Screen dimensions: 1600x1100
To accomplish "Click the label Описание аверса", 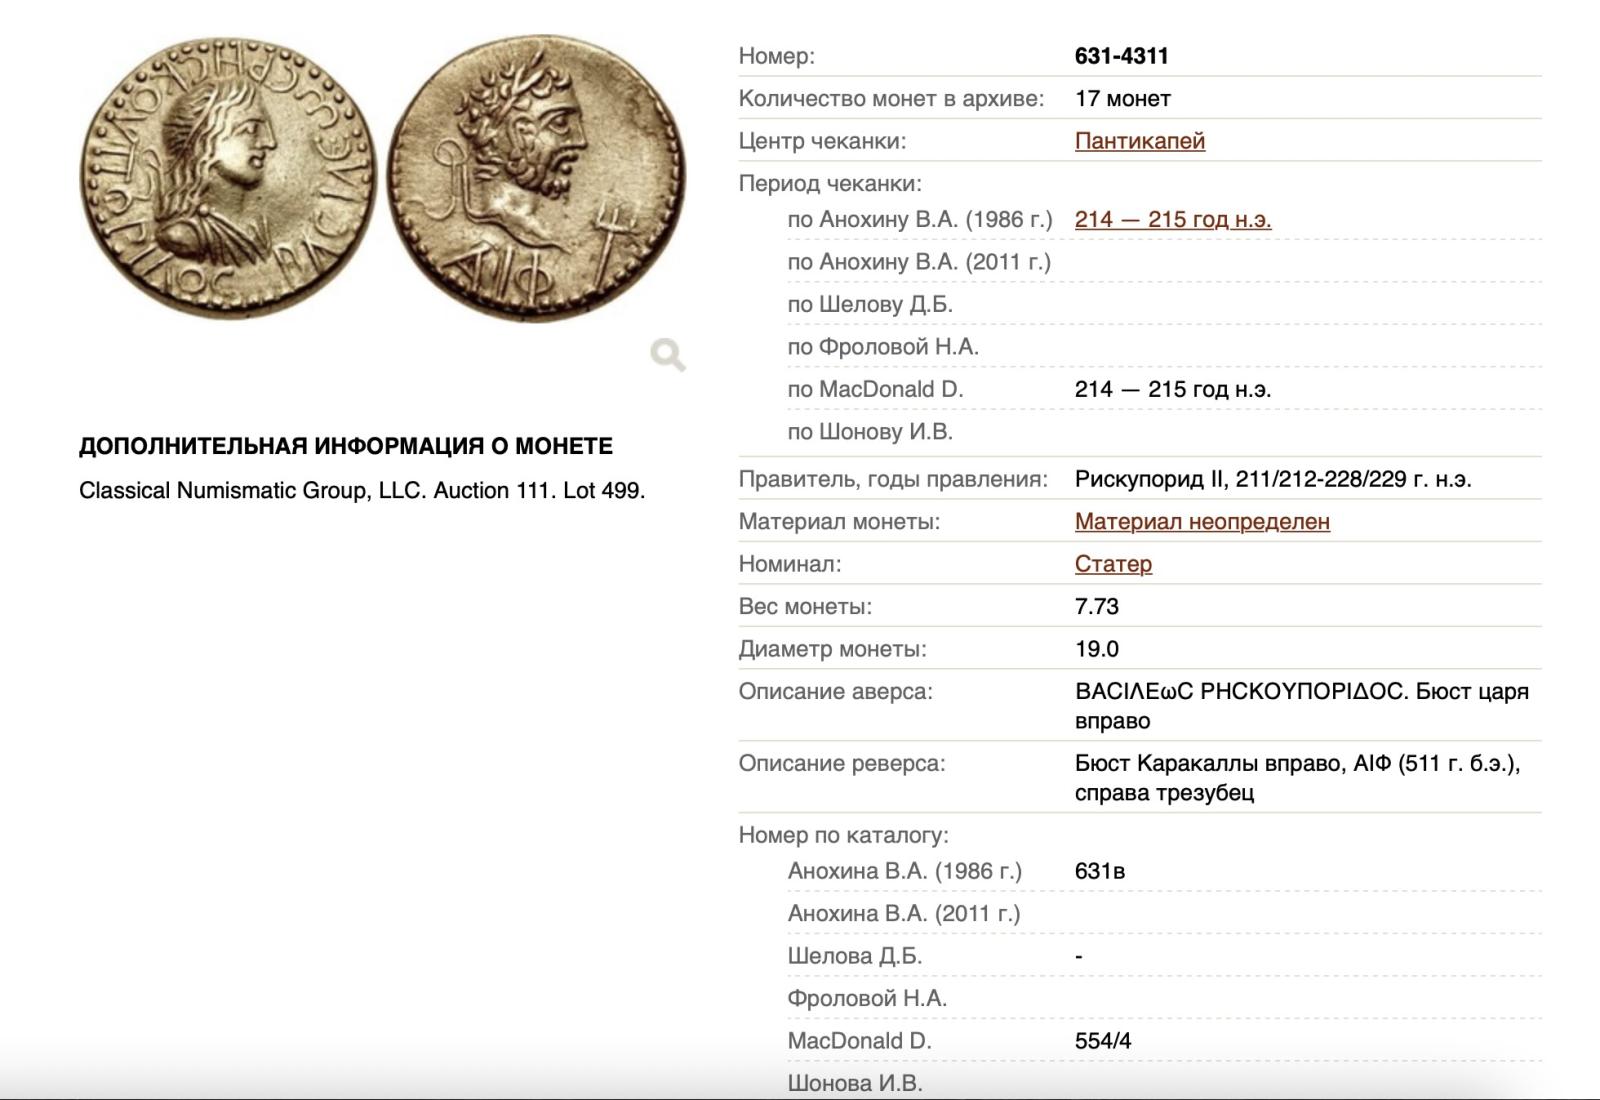I will [835, 691].
